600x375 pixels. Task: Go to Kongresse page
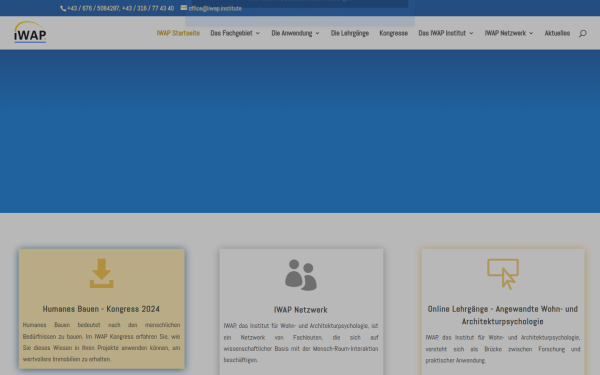tap(393, 33)
